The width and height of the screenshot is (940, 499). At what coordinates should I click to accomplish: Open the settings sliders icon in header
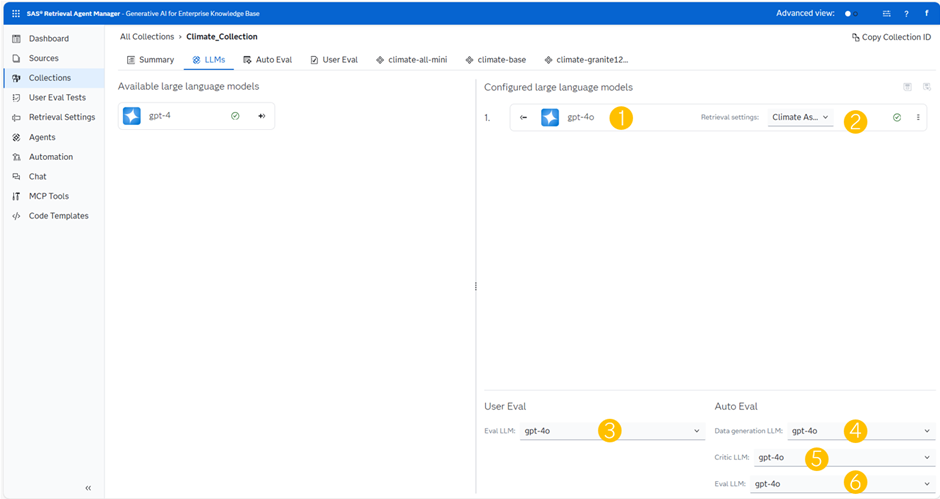(x=887, y=13)
